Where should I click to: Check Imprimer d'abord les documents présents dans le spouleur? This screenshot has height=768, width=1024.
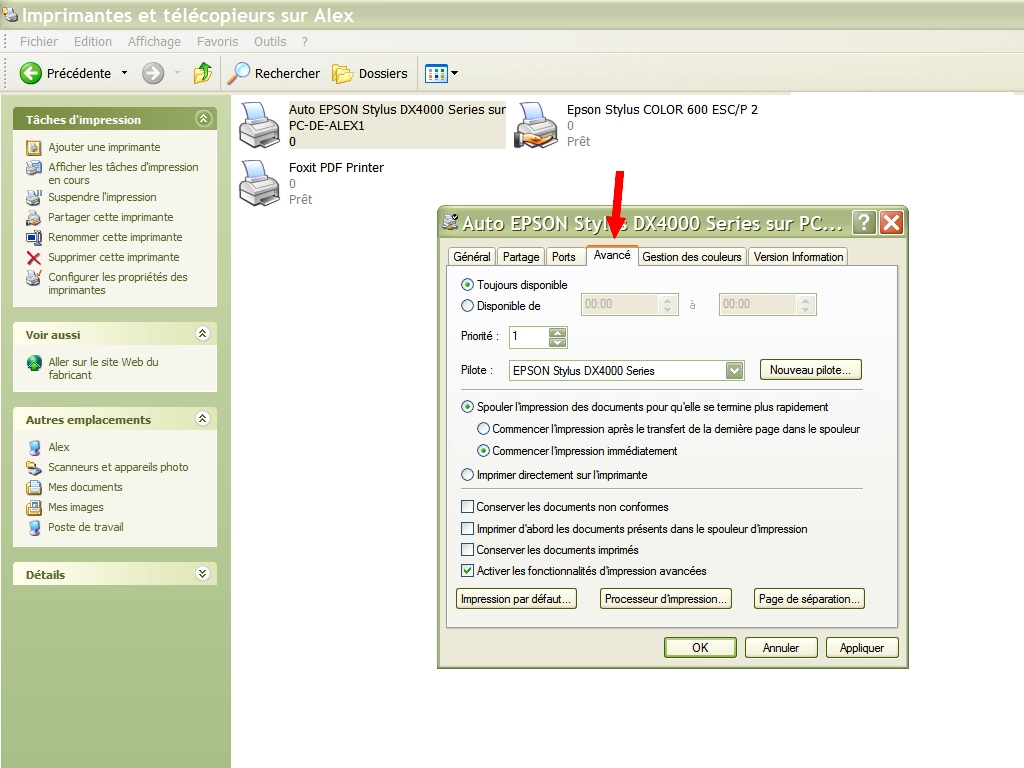(468, 528)
